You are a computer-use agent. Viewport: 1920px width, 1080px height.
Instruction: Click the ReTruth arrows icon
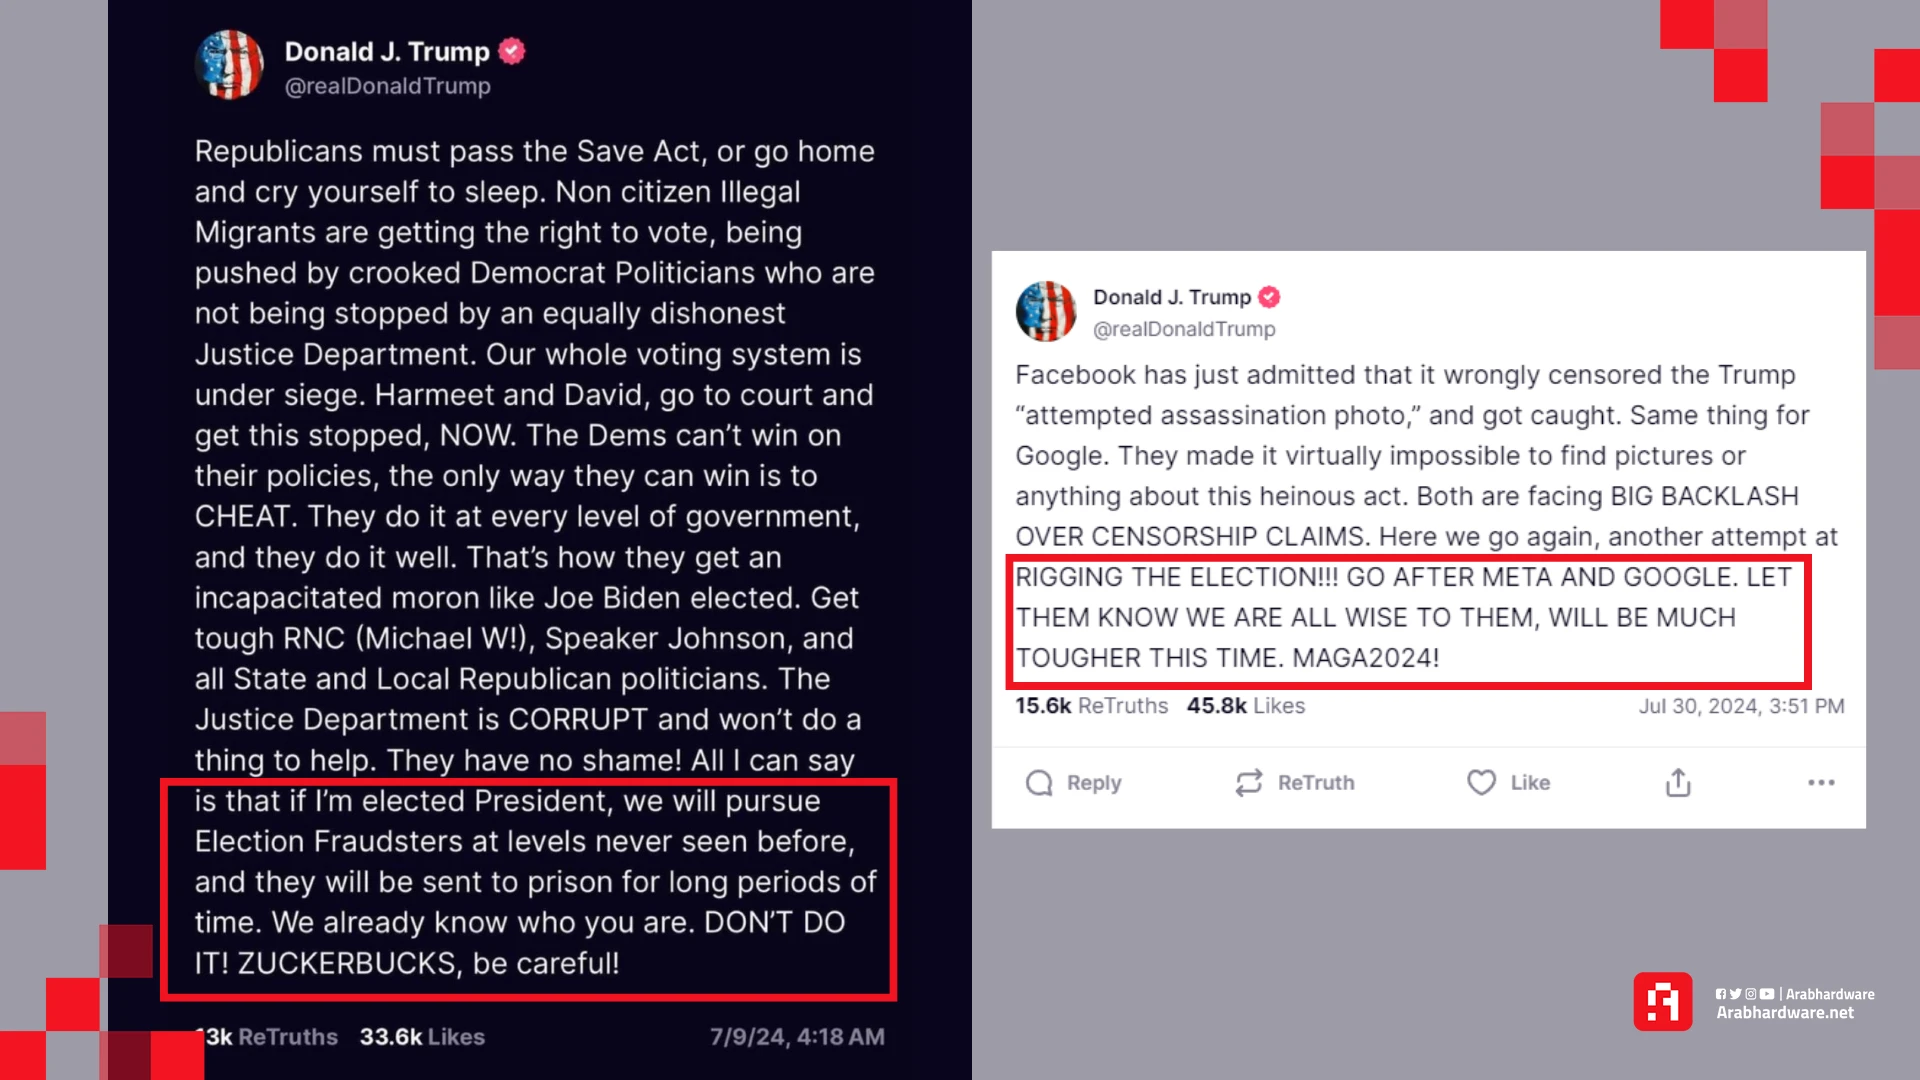tap(1249, 783)
